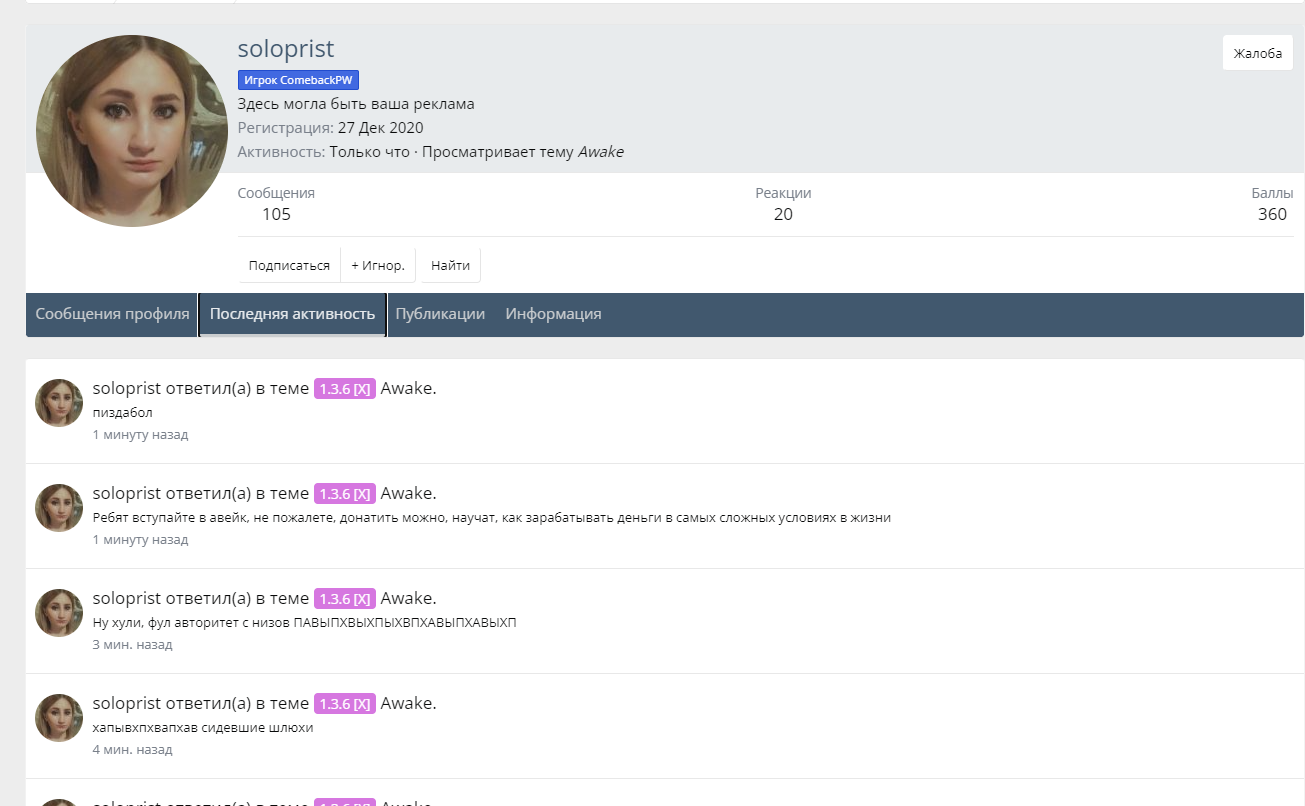Open the Найти dropdown
This screenshot has width=1305, height=806.
[451, 266]
